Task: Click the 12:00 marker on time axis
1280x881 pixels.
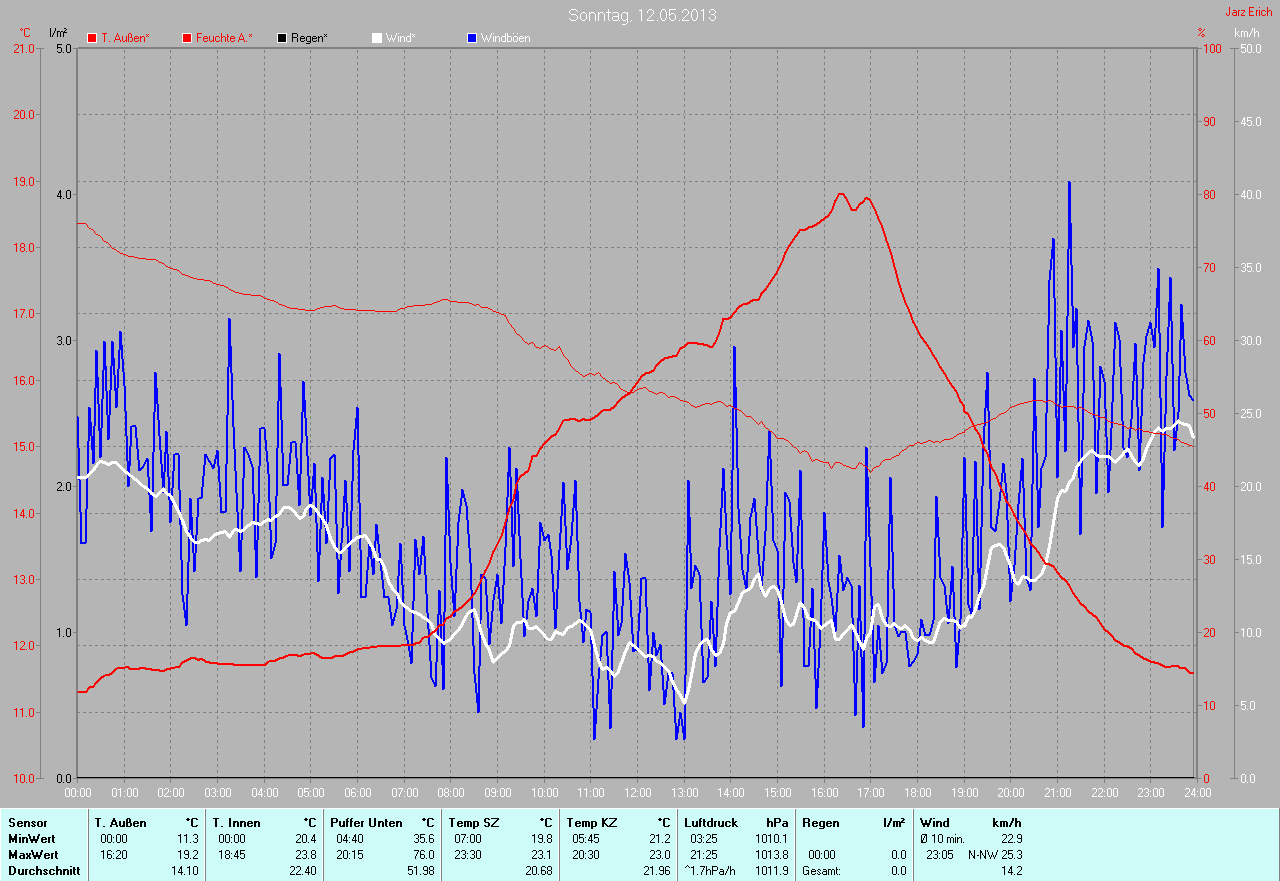Action: coord(637,792)
